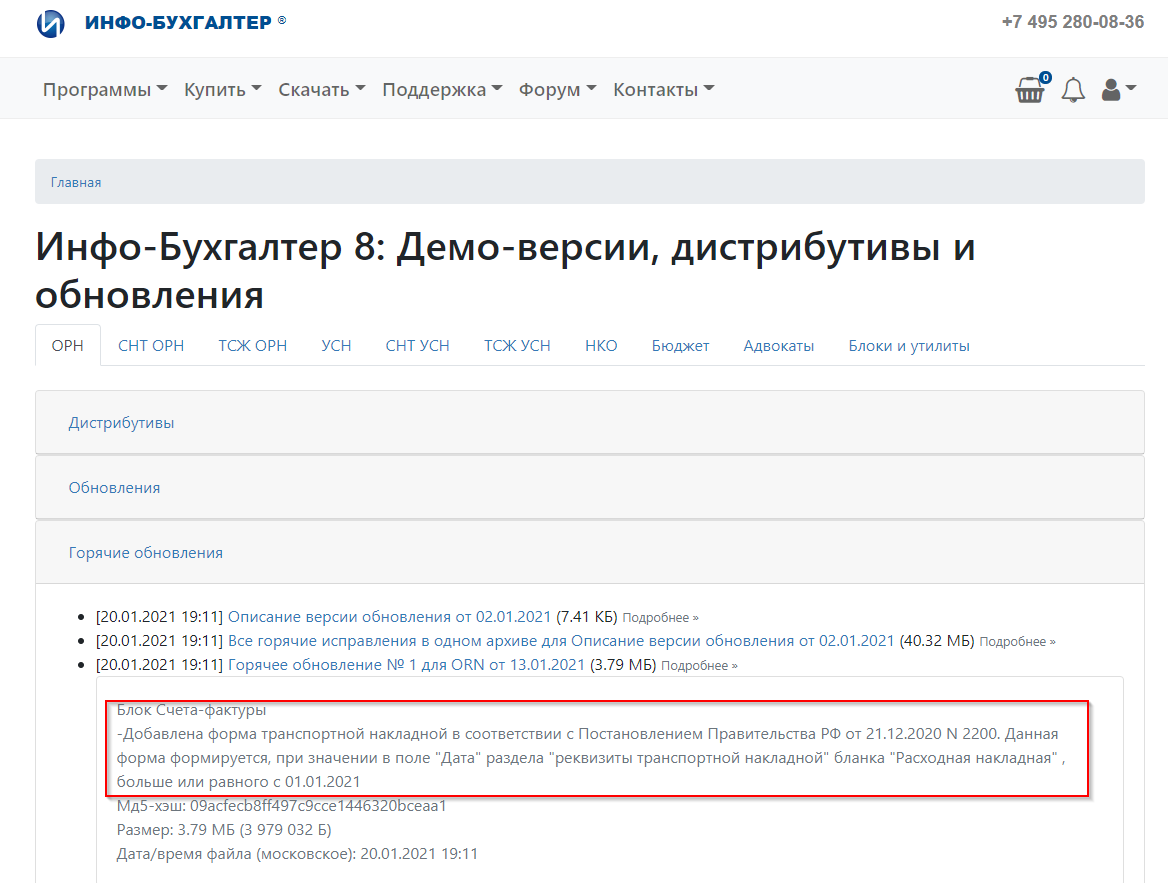Go to the Главная breadcrumb link
The image size is (1168, 883).
tap(76, 183)
